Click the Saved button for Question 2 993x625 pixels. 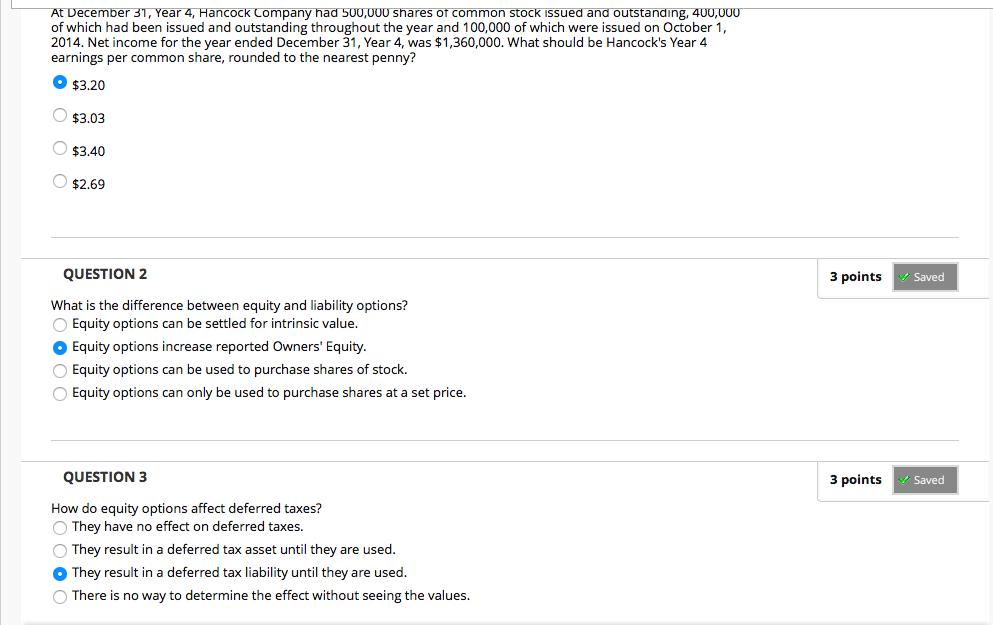pyautogui.click(x=924, y=277)
